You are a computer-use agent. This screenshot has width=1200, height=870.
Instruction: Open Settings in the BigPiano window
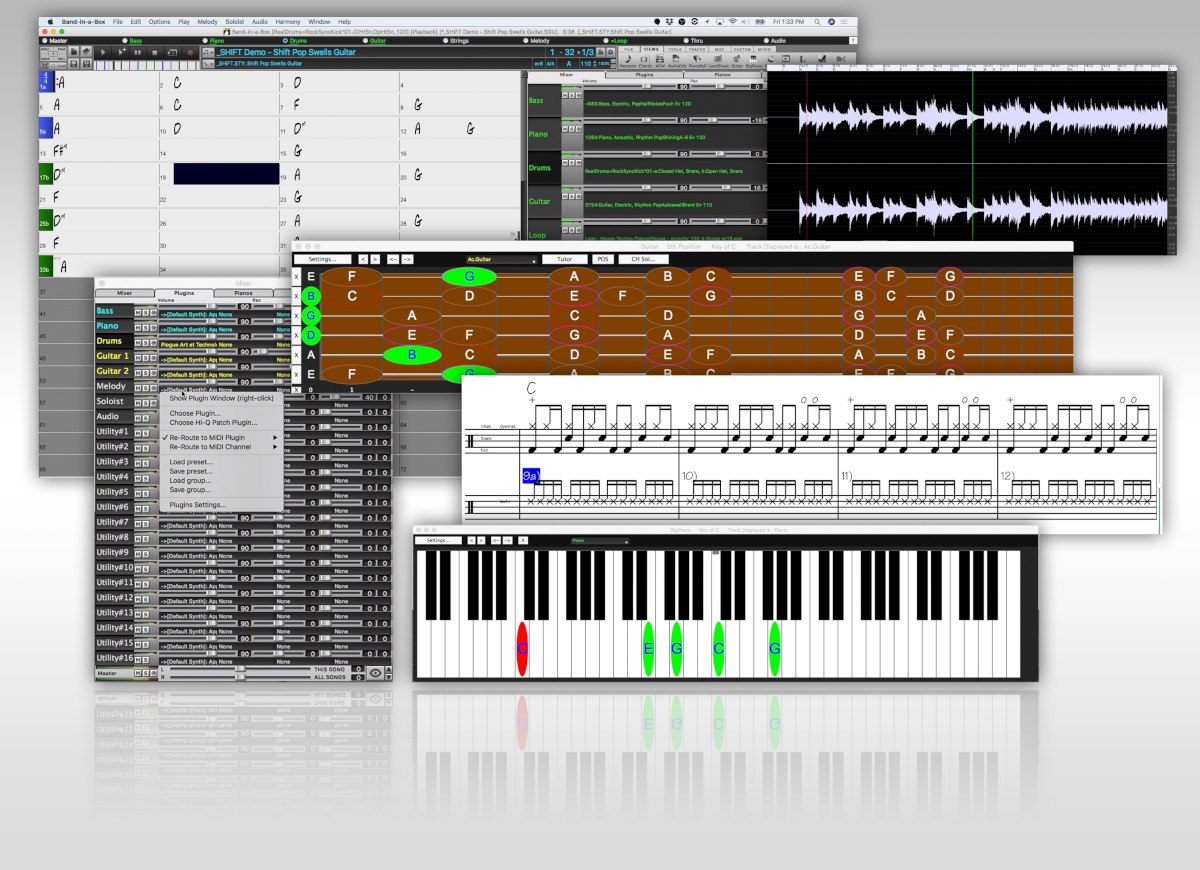click(438, 540)
